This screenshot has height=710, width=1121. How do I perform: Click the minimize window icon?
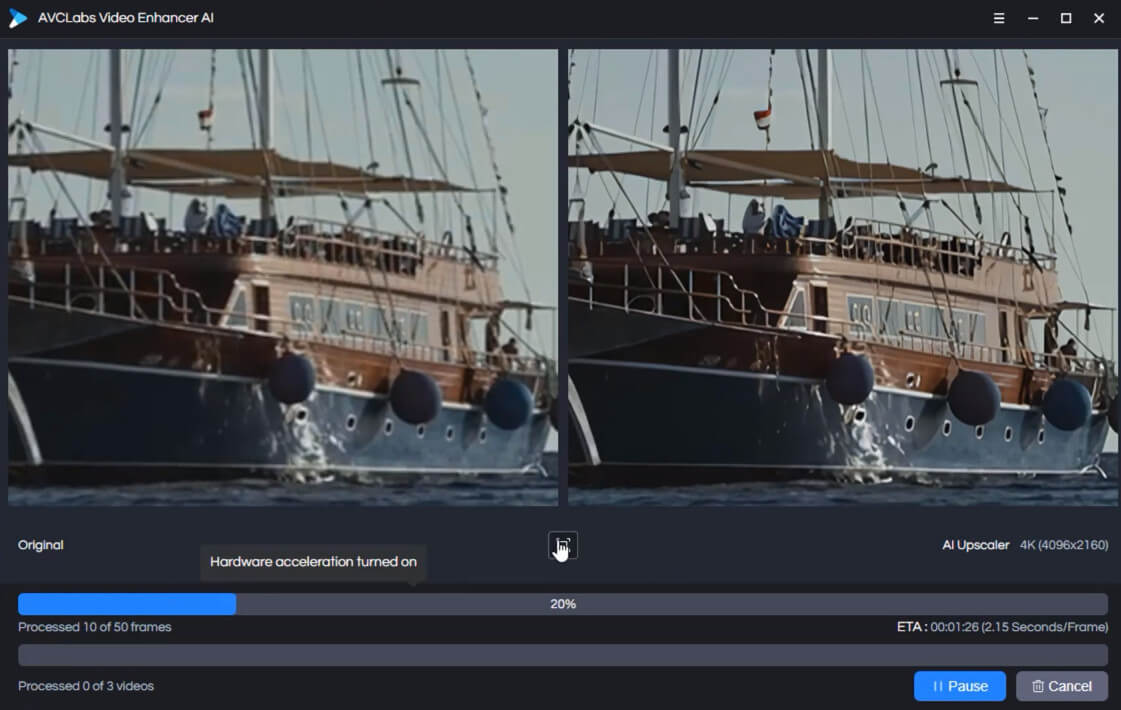pos(1033,17)
